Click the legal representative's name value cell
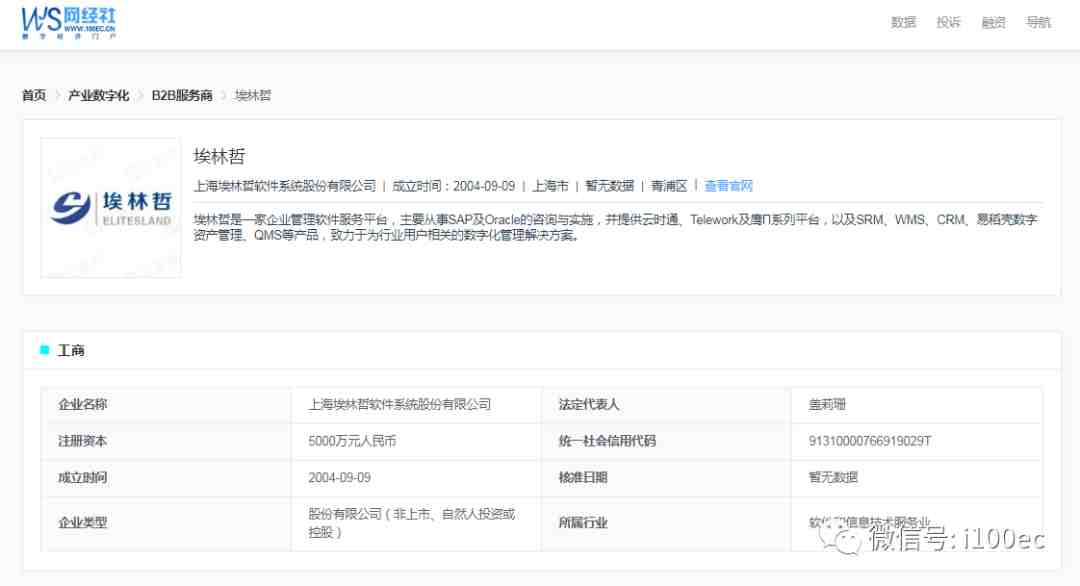1080x586 pixels. [917, 405]
